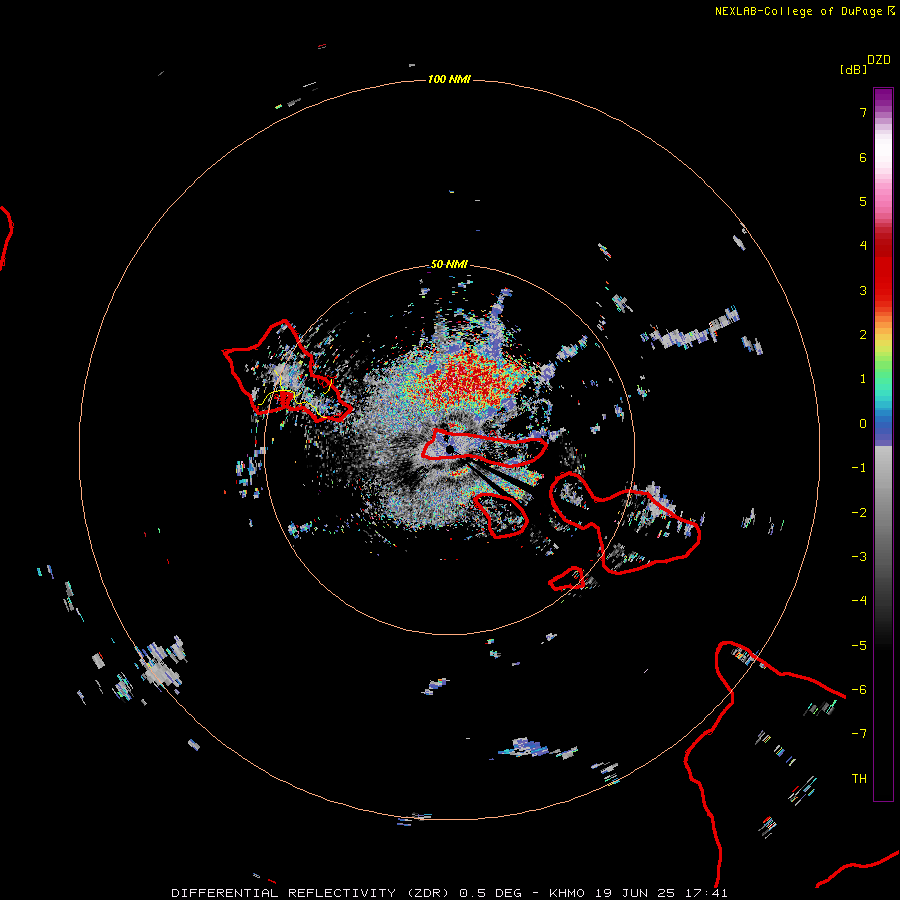
Task: Click the -7 dB tick label on the legend
Action: tap(859, 734)
